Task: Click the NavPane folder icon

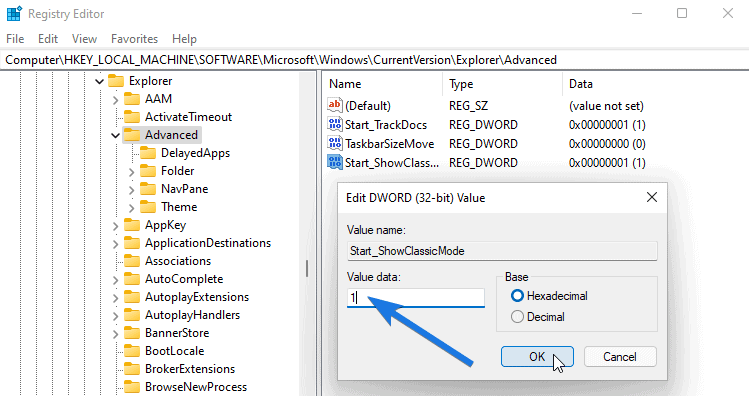Action: tap(148, 189)
